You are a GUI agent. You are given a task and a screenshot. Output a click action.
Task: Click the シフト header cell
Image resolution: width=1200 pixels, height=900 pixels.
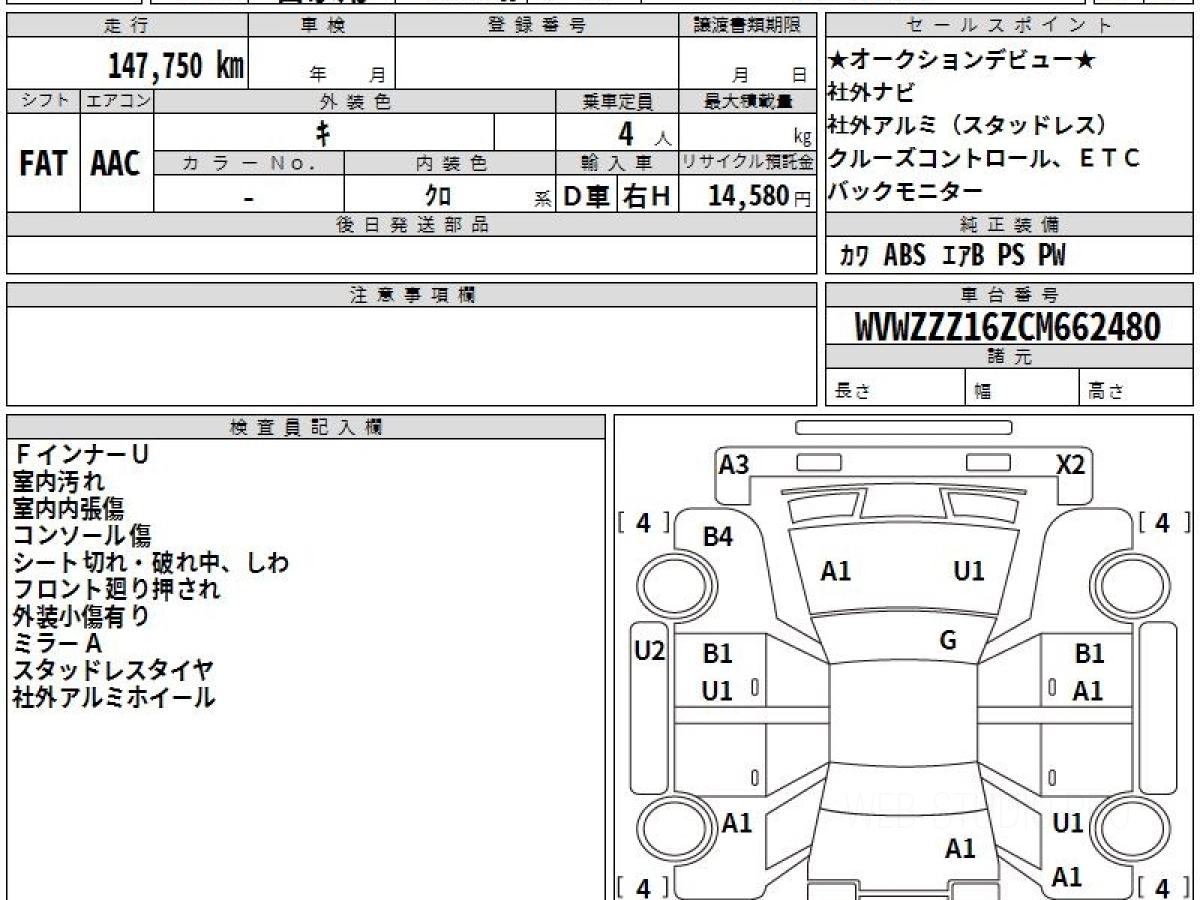point(44,101)
